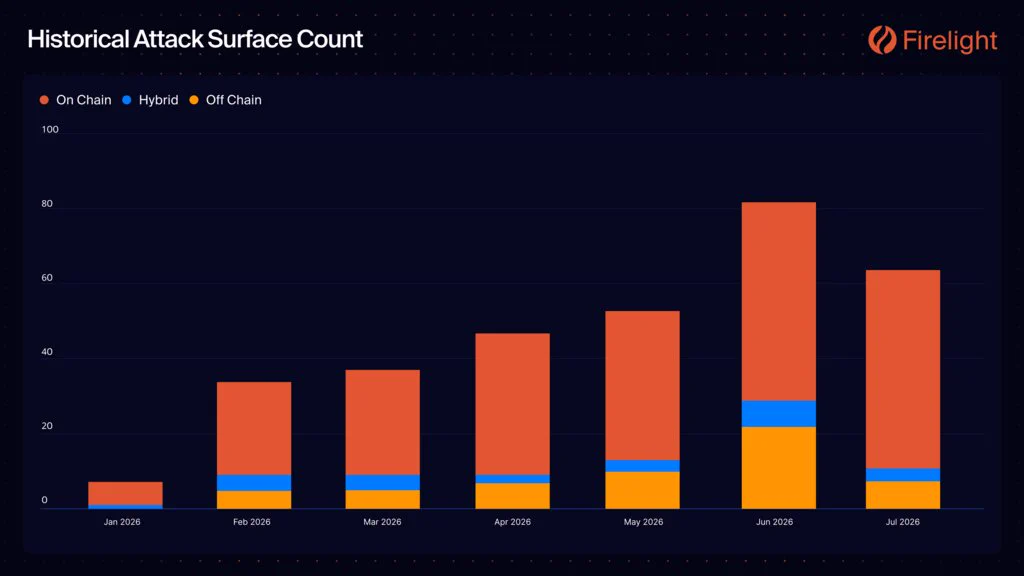Image resolution: width=1024 pixels, height=576 pixels.
Task: Select the May 2026 On Chain bar segment
Action: [643, 385]
